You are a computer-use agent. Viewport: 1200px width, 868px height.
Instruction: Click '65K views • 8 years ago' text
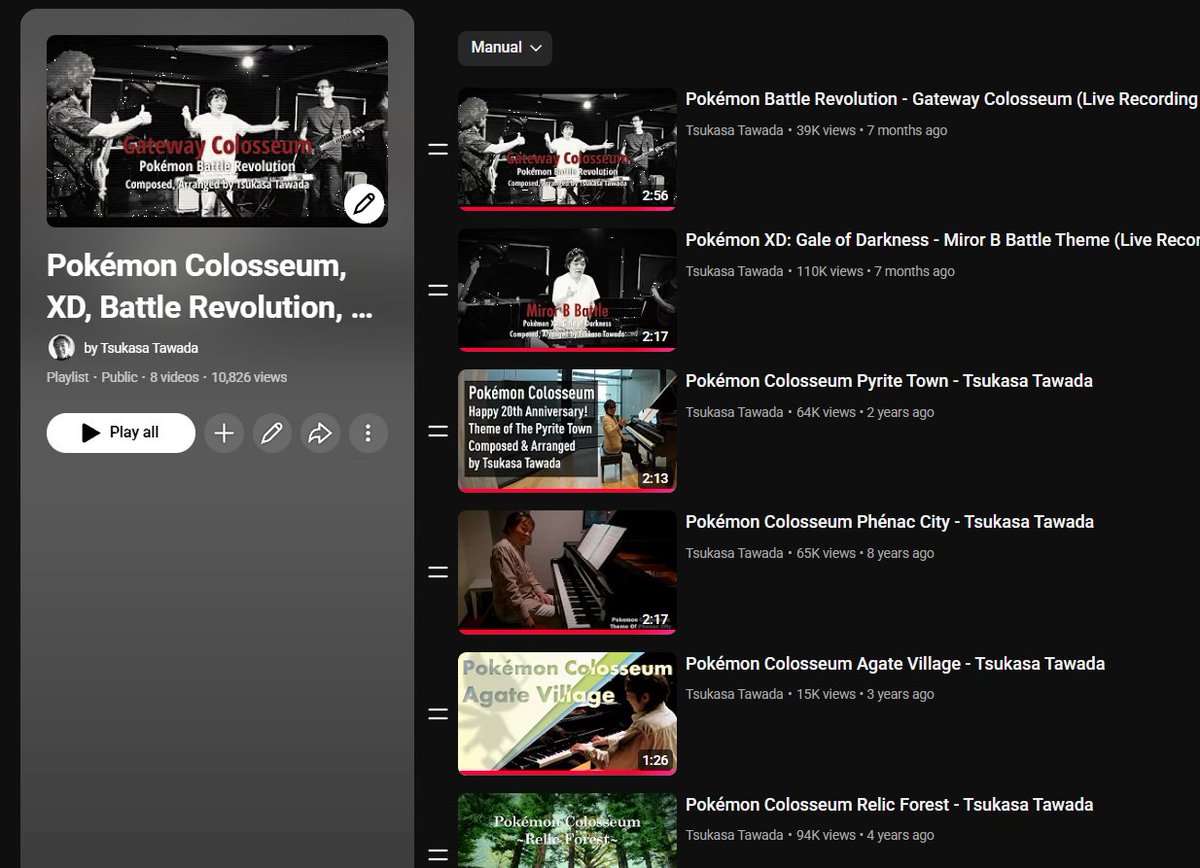pyautogui.click(x=865, y=553)
